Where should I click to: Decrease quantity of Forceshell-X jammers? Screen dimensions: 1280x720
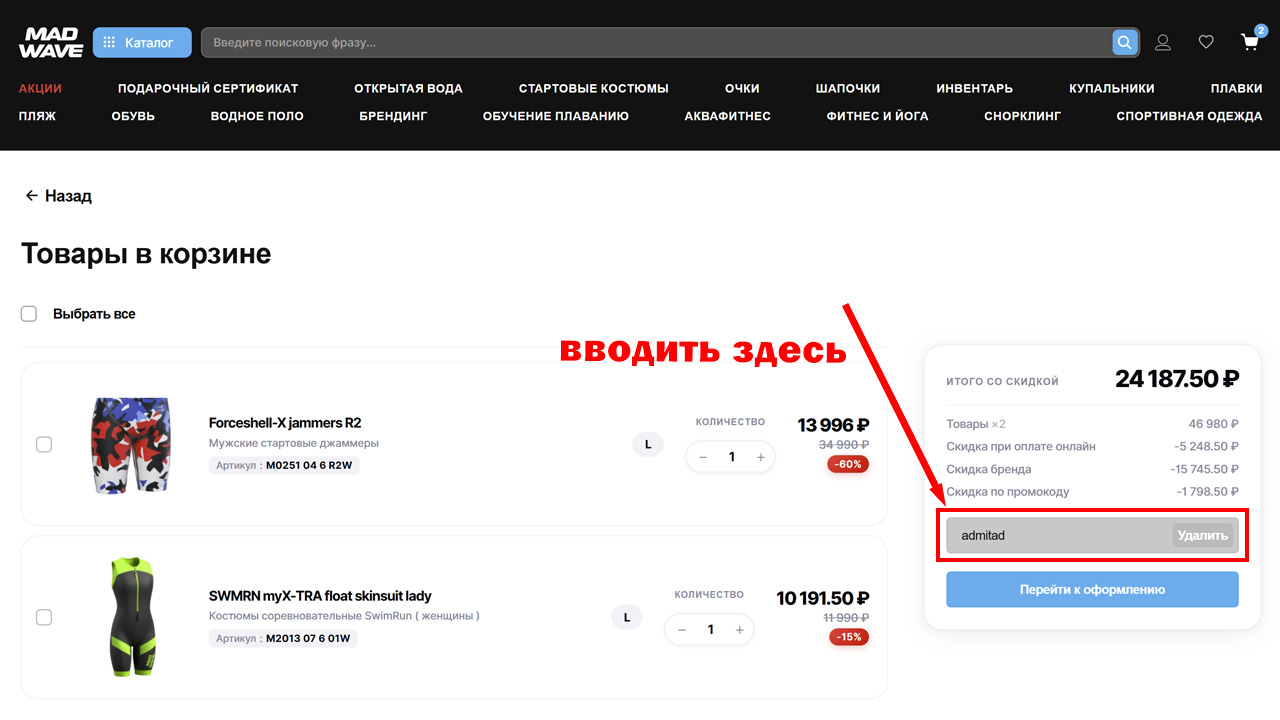[x=703, y=457]
